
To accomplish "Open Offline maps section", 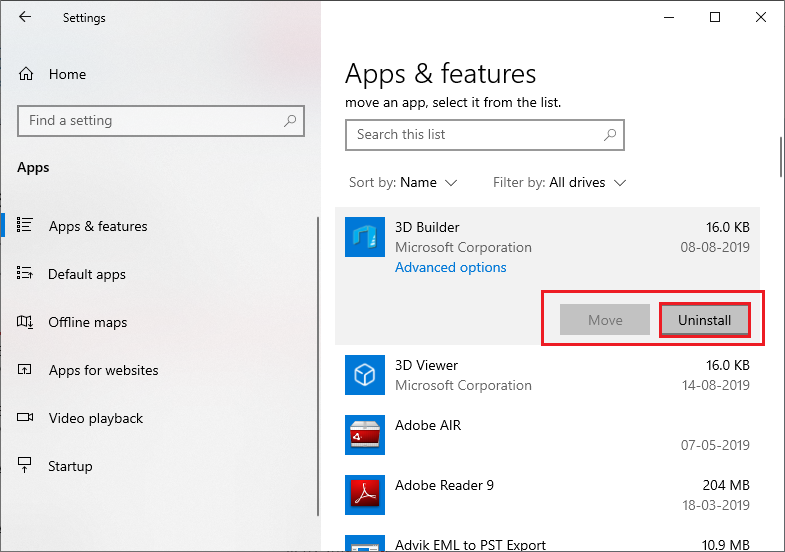I will [160, 322].
